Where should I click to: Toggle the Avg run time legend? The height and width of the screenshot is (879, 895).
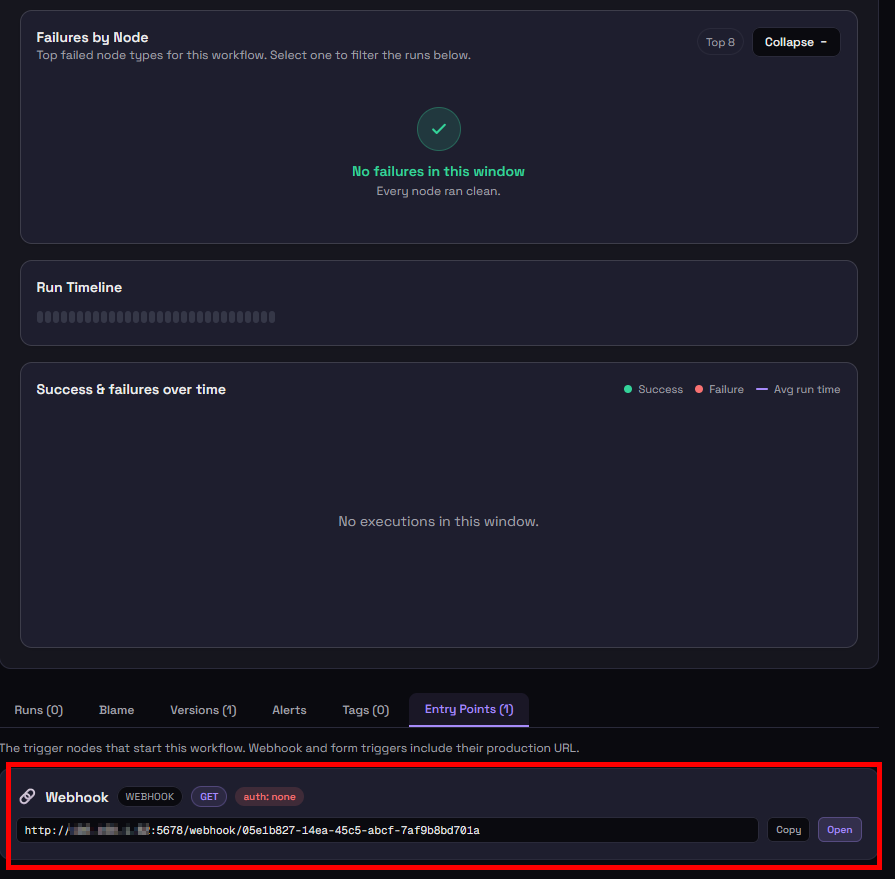(x=798, y=389)
